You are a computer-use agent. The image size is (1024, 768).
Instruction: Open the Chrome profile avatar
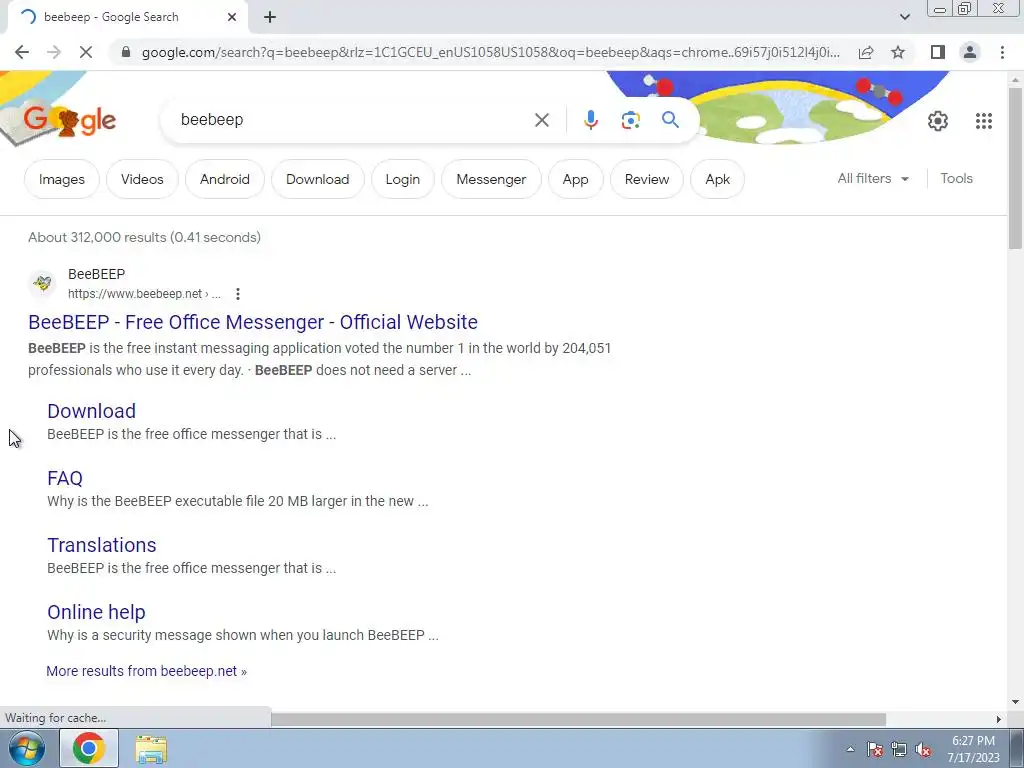[x=970, y=52]
